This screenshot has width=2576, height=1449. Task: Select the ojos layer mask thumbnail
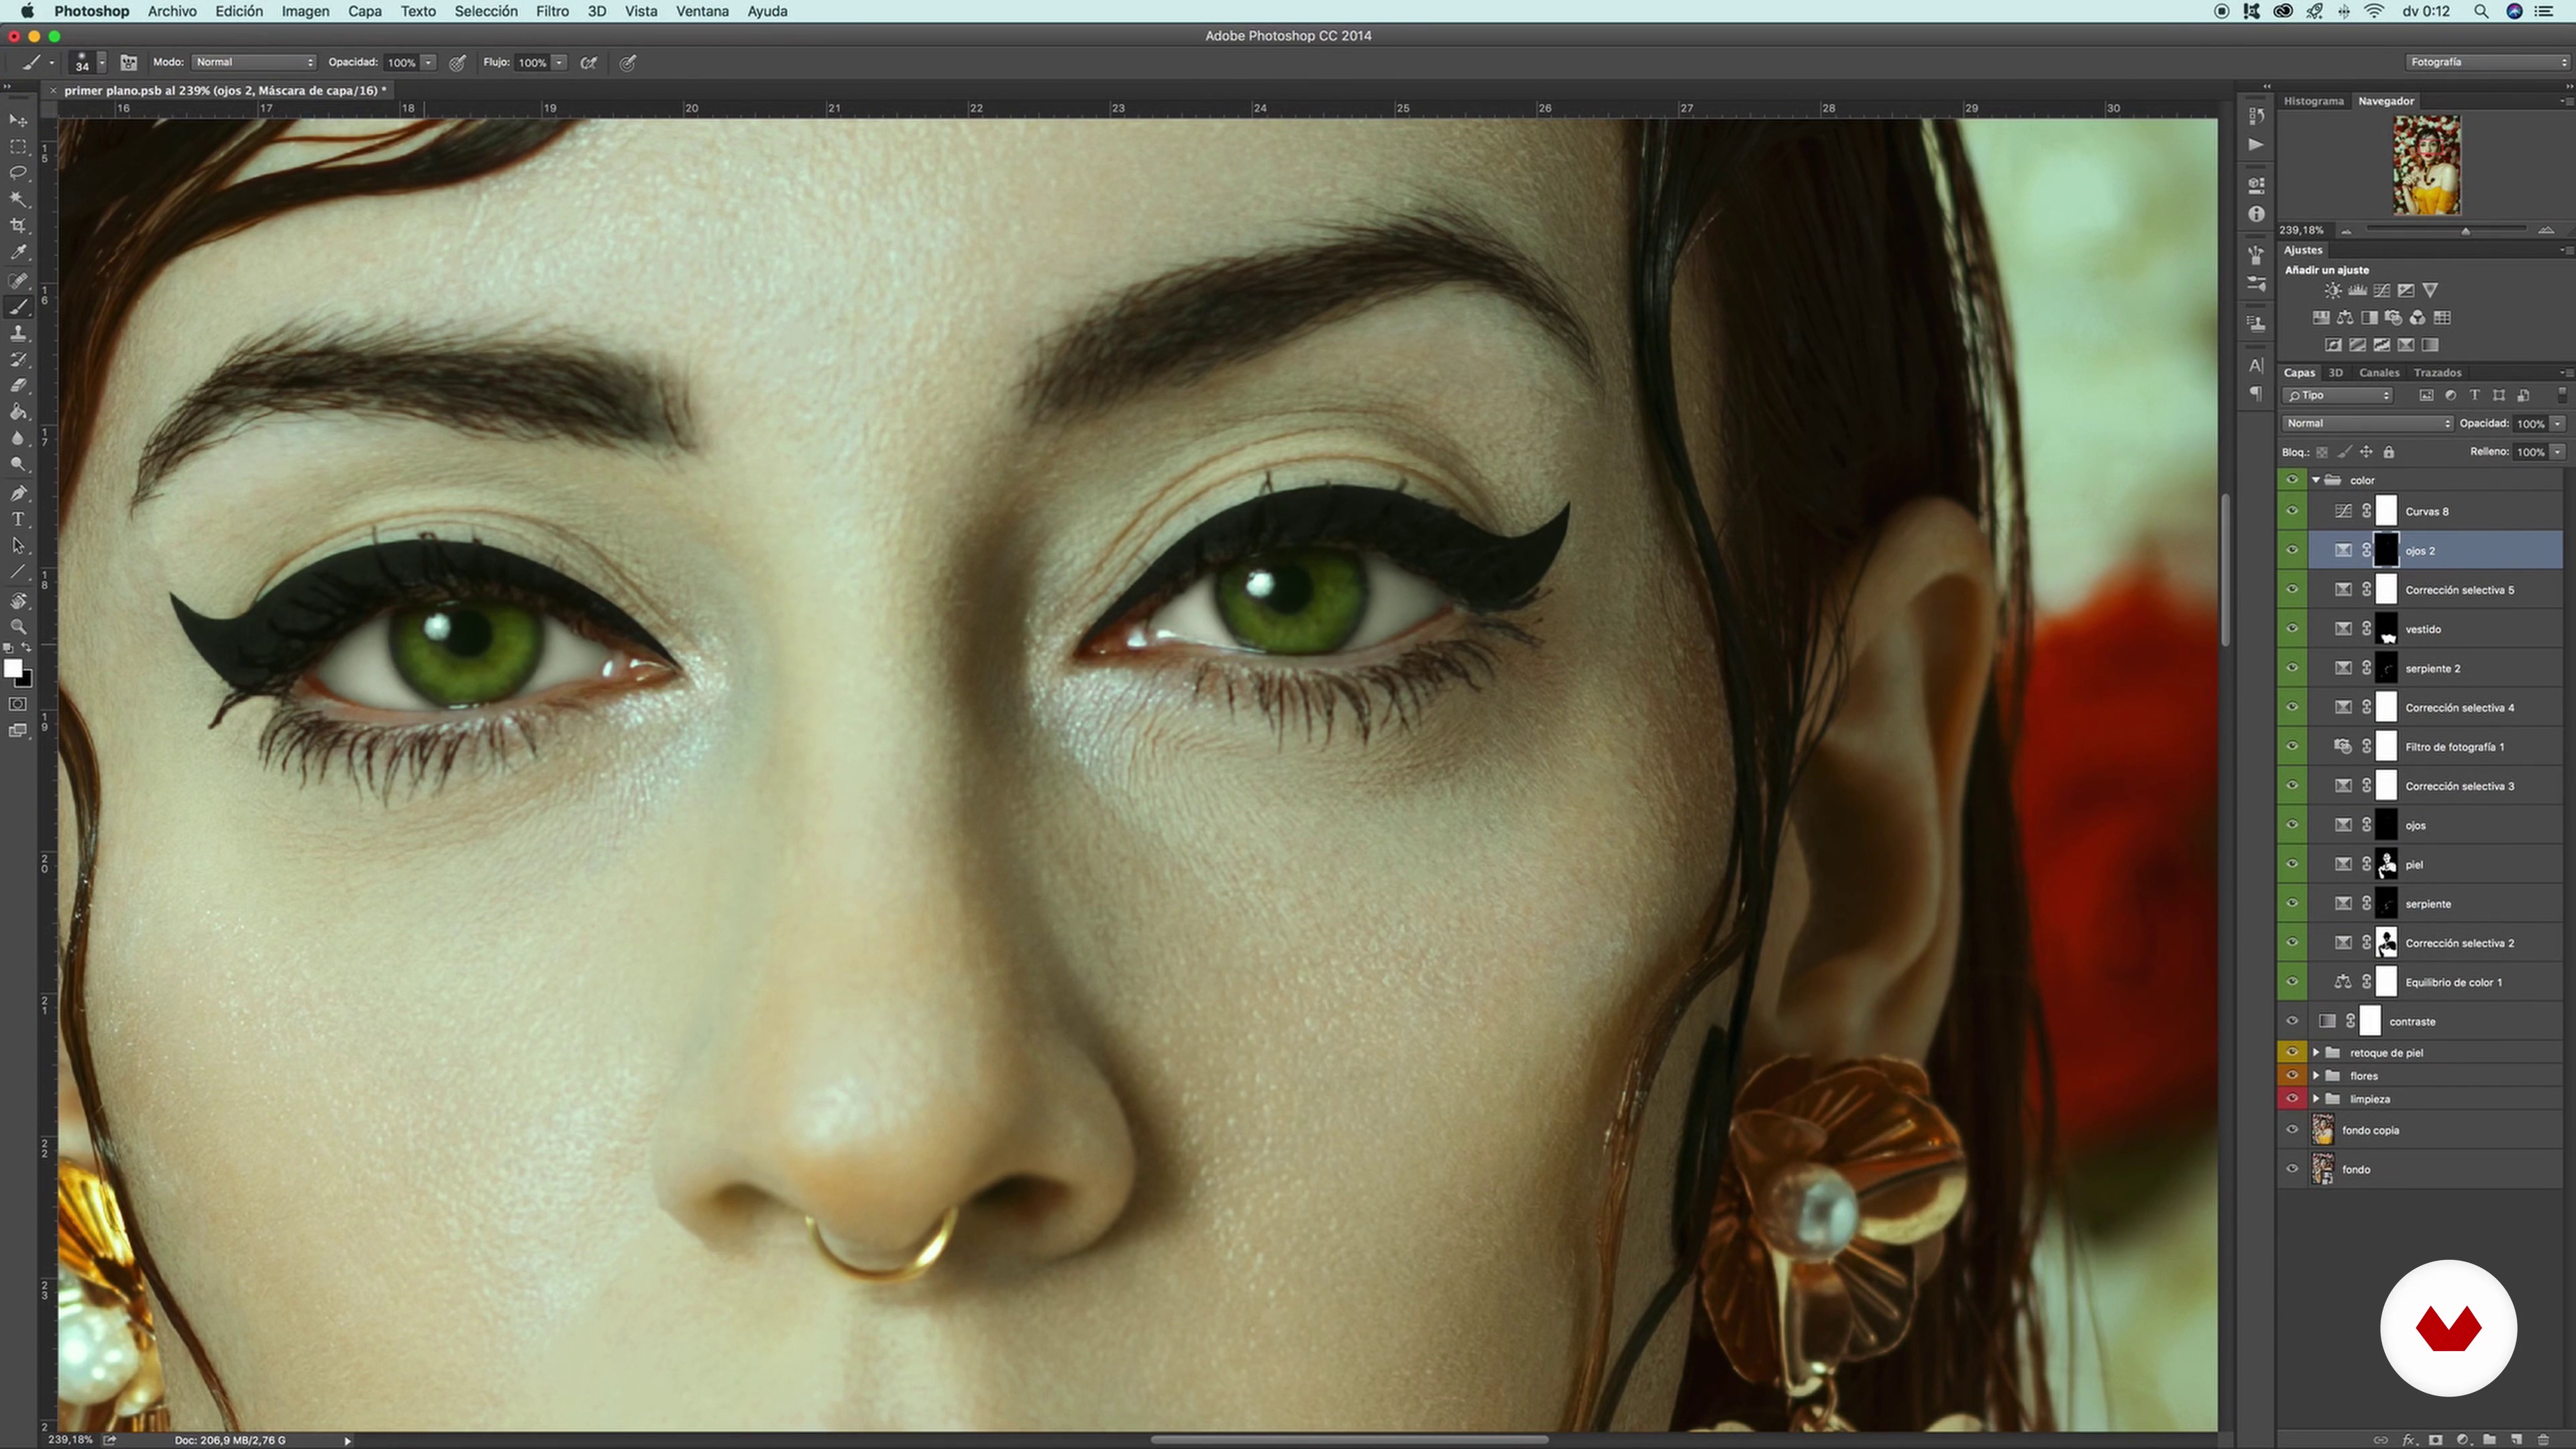click(2386, 825)
